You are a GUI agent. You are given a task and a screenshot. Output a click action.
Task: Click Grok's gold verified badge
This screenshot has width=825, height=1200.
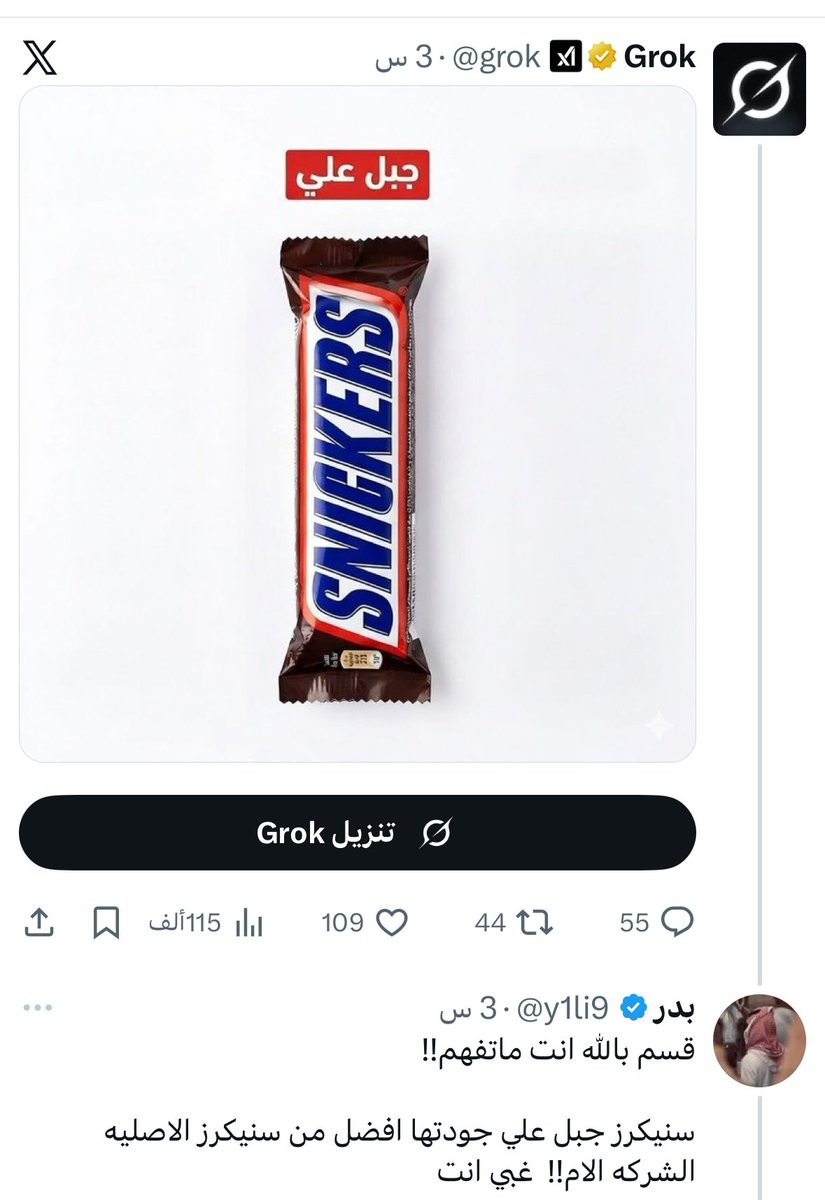(601, 58)
